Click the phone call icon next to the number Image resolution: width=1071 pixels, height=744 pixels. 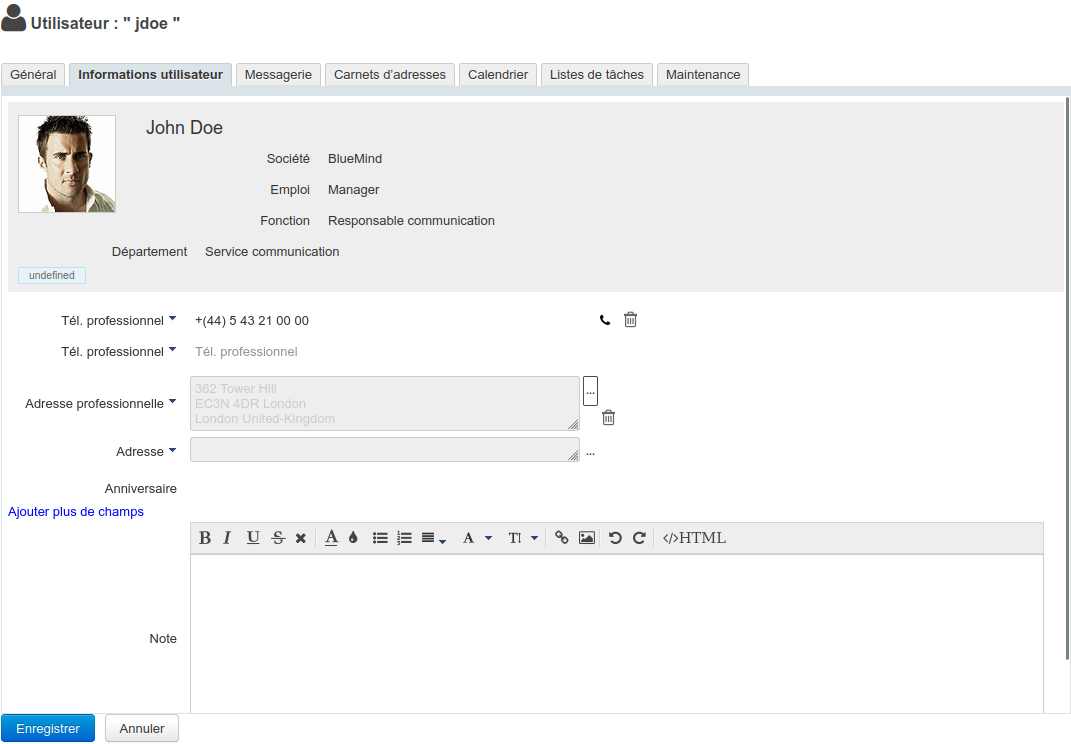[x=605, y=321]
